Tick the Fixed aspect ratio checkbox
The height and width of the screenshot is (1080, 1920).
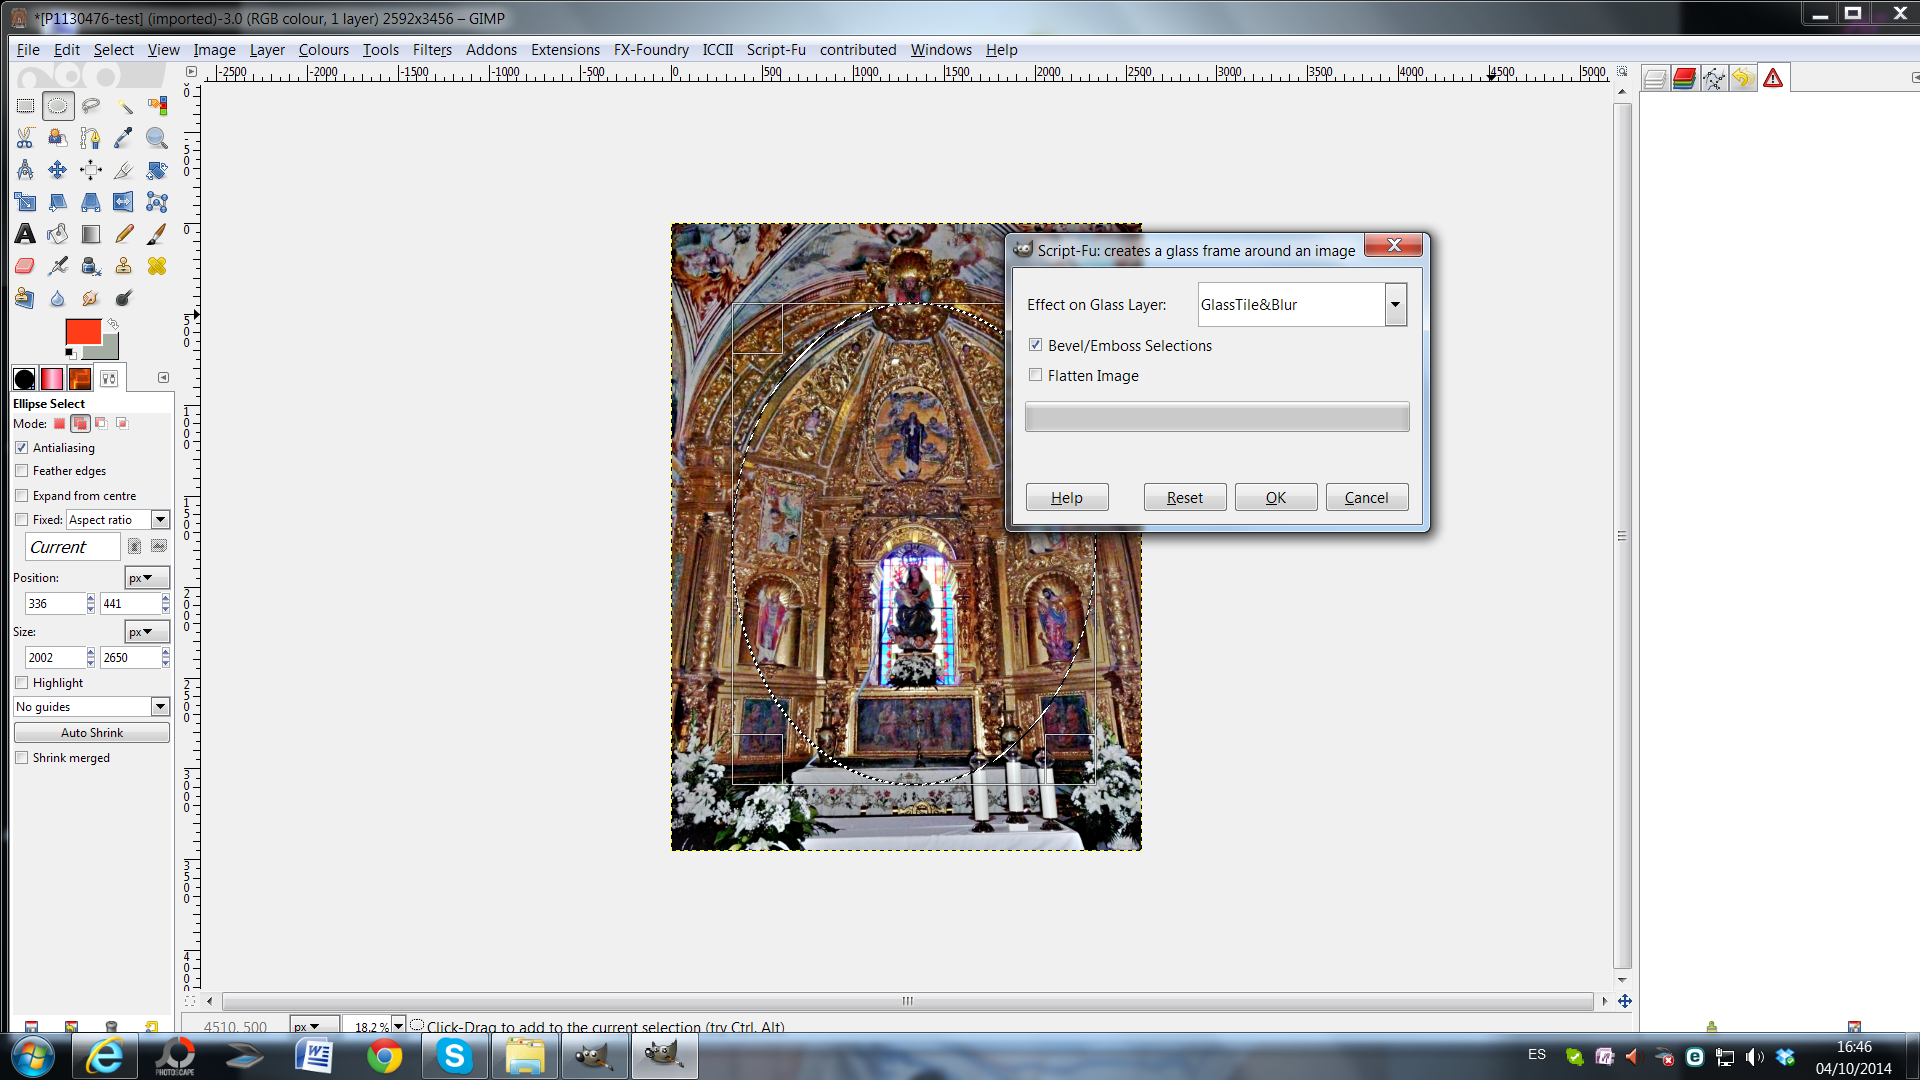click(x=22, y=520)
